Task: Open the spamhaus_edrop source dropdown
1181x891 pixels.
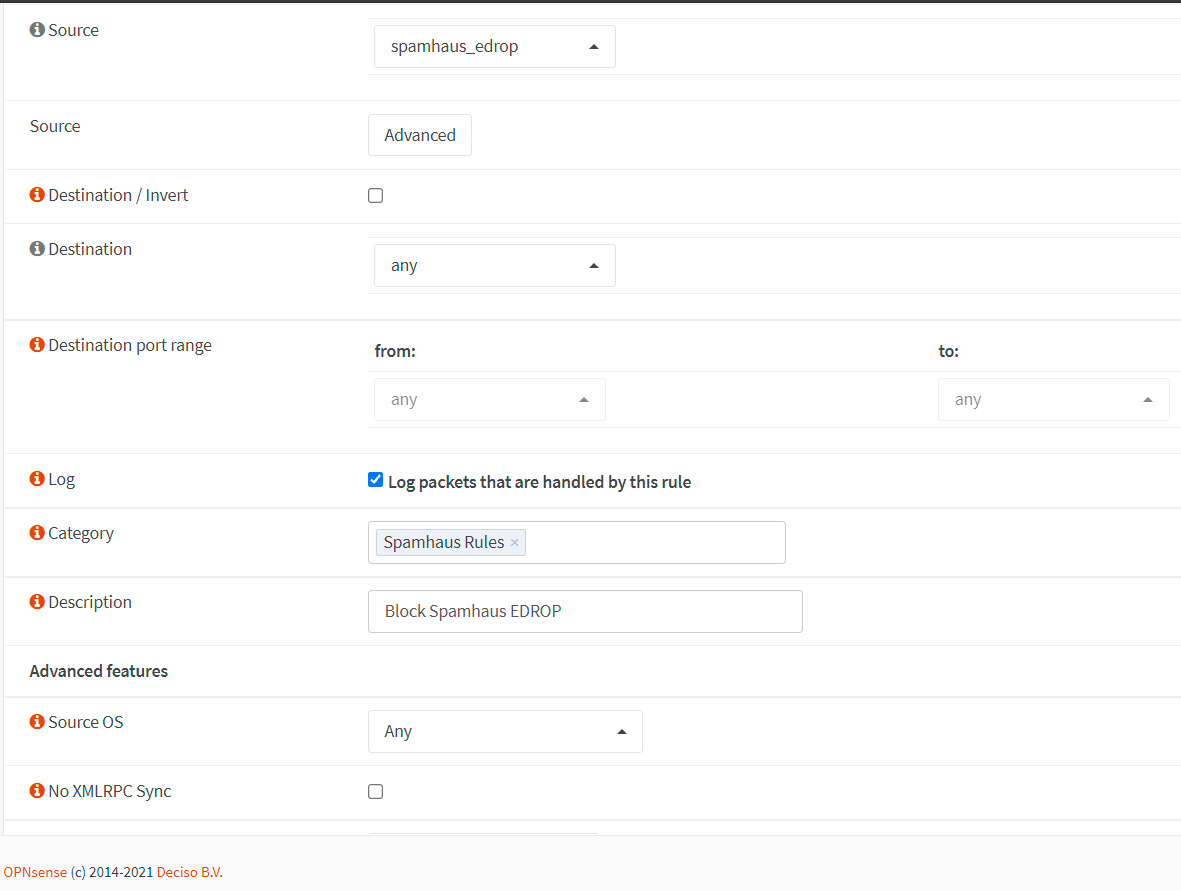Action: 494,47
